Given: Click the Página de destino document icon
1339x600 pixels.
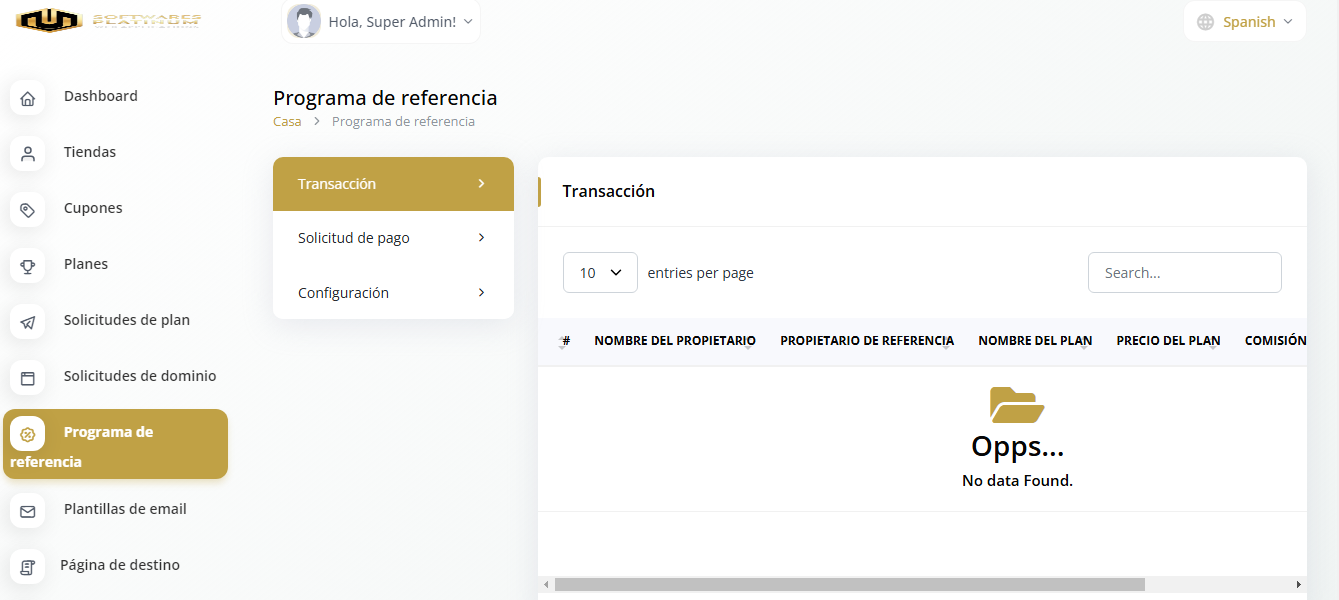Looking at the screenshot, I should [28, 567].
